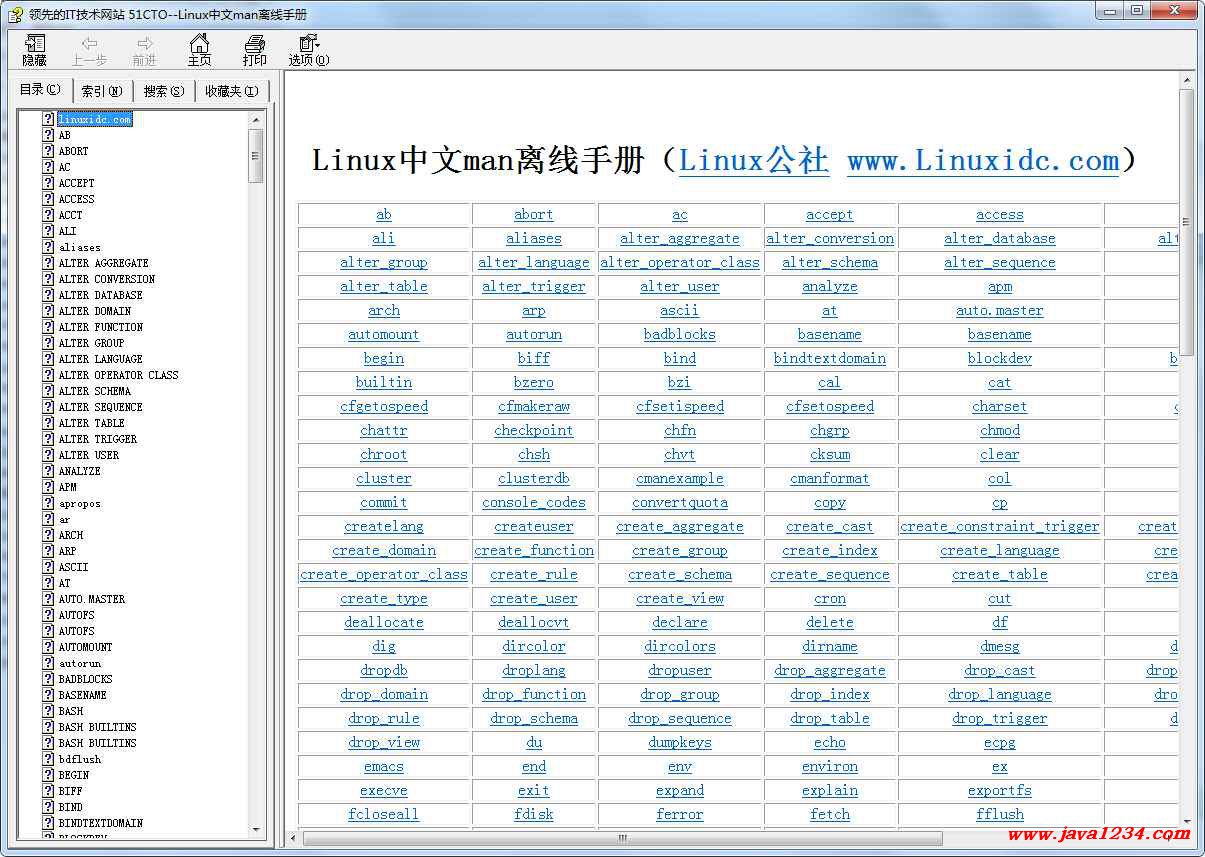Open the clusterdb link
Image resolution: width=1205 pixels, height=857 pixels.
tap(534, 479)
